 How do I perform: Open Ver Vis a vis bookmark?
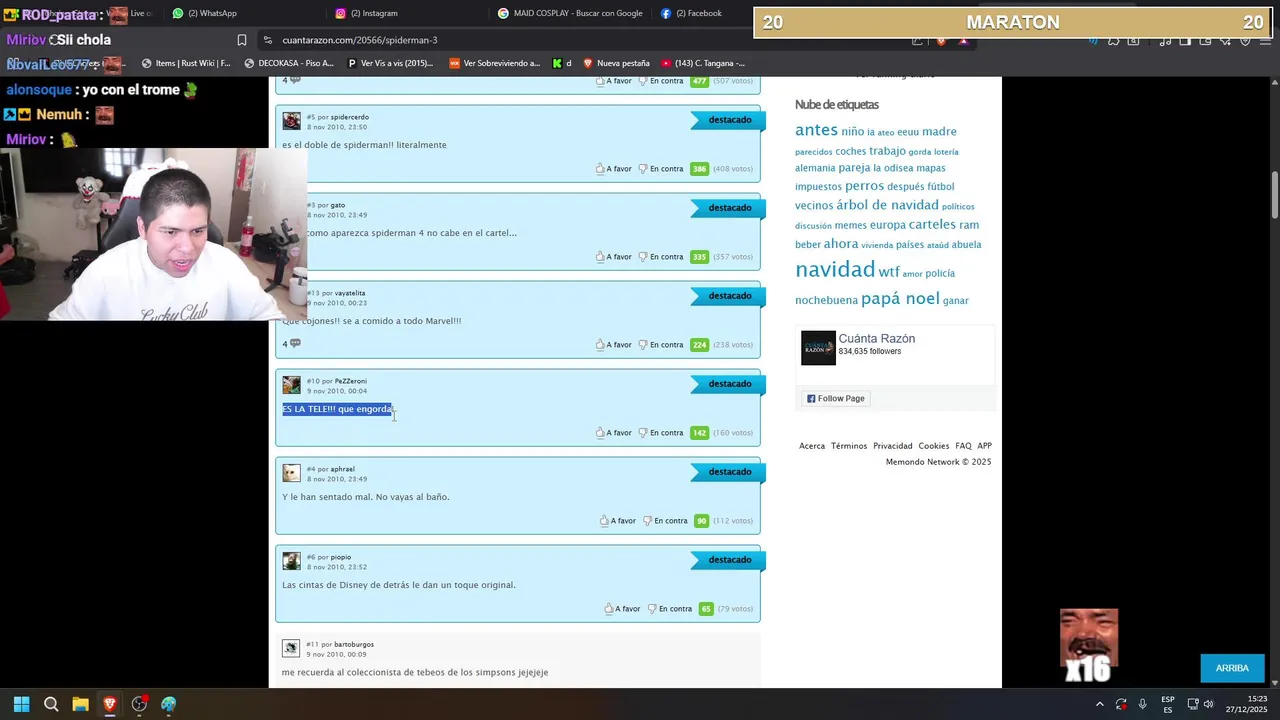coord(390,63)
